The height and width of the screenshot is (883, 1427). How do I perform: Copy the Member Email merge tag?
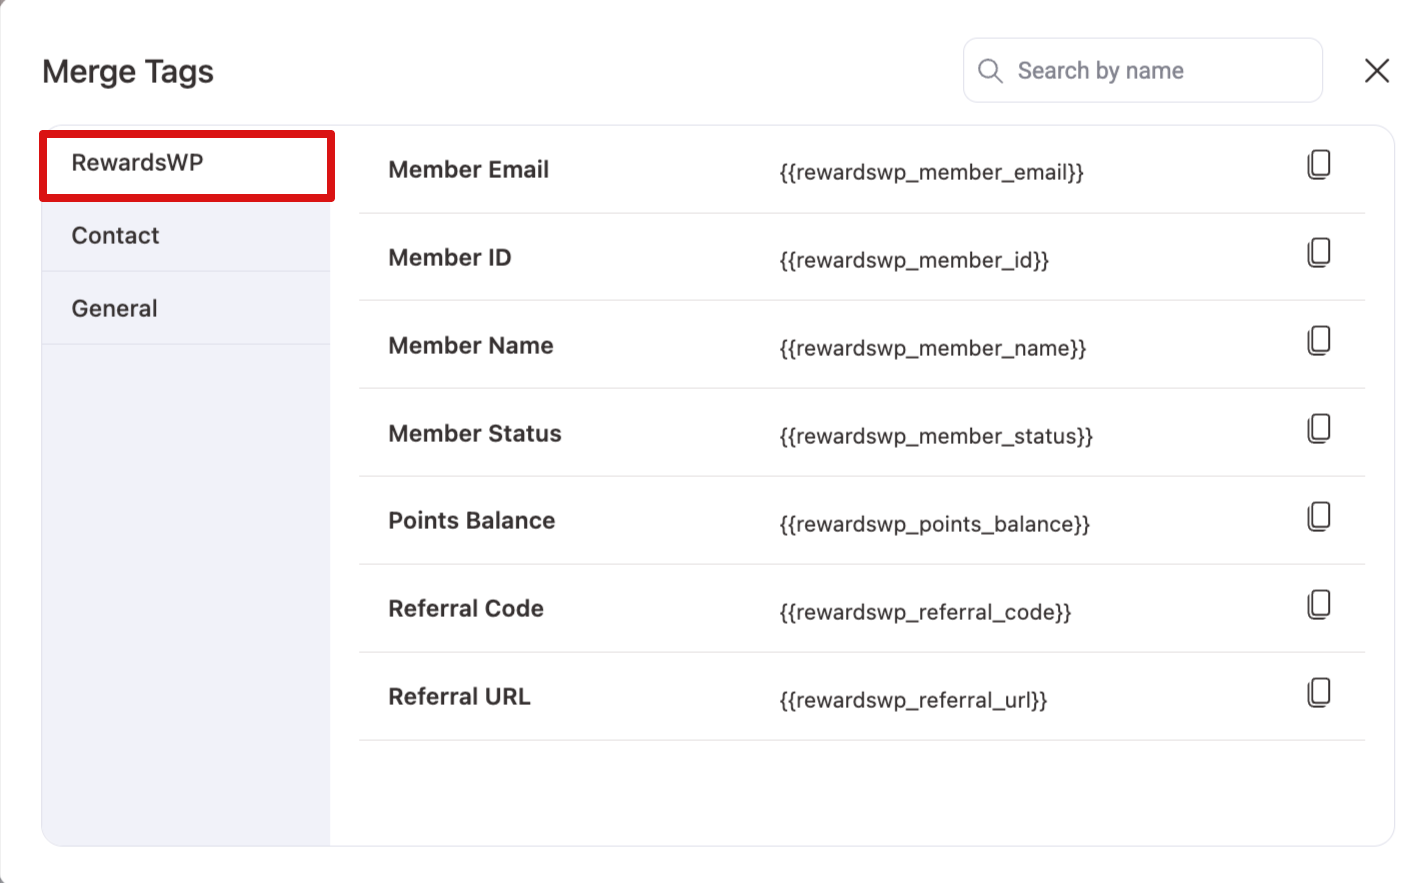point(1319,164)
